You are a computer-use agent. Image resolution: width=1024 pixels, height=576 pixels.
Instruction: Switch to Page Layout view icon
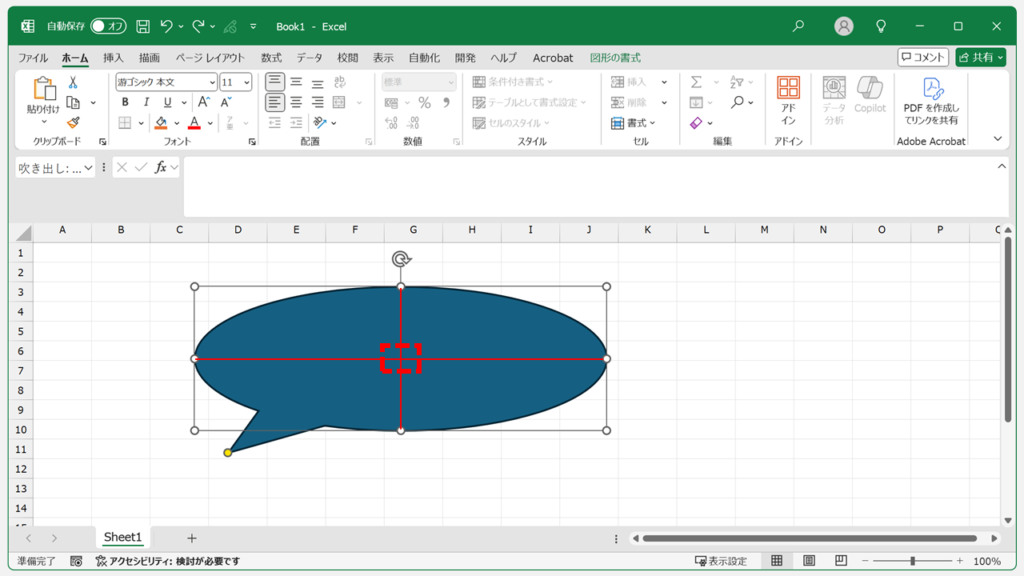[x=808, y=560]
